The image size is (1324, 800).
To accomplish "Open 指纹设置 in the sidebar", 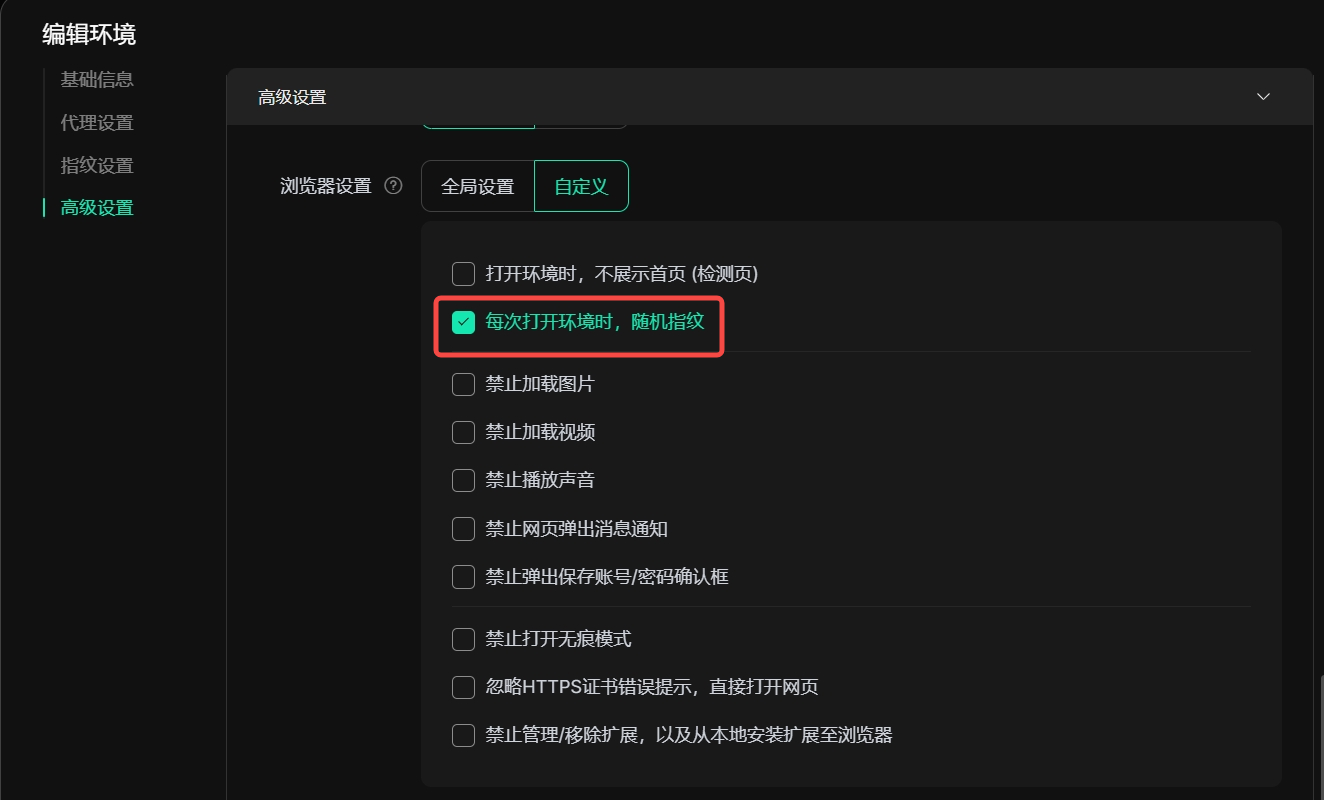I will pos(97,165).
